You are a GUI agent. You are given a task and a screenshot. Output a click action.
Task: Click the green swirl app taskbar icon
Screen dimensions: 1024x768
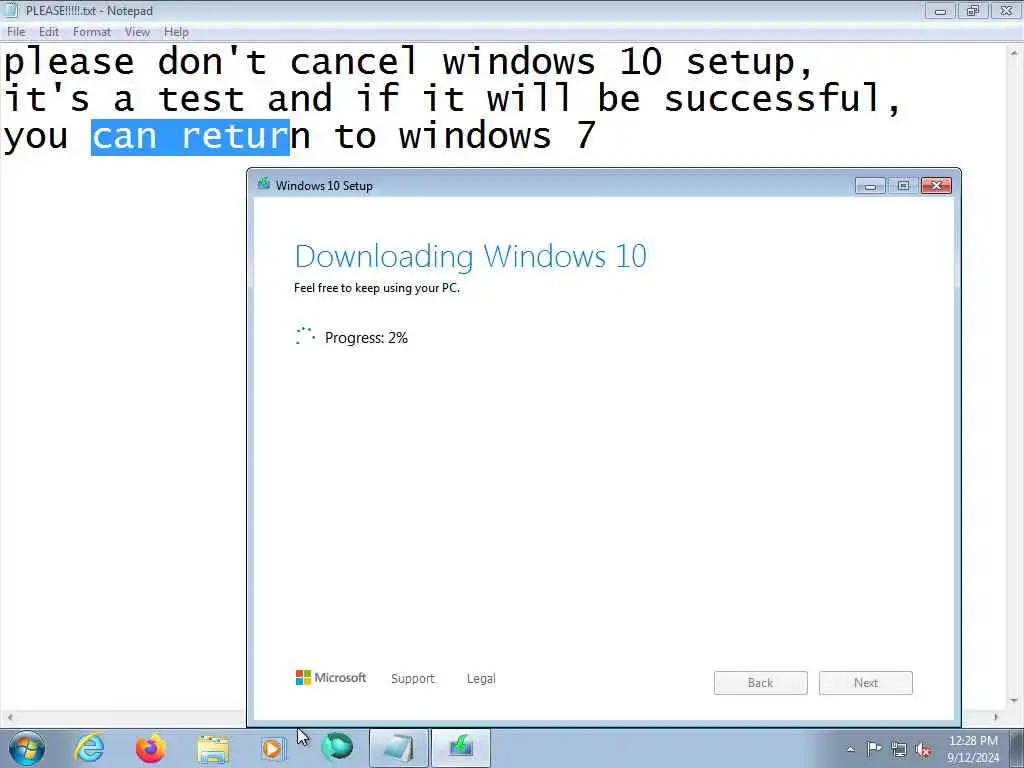point(337,747)
